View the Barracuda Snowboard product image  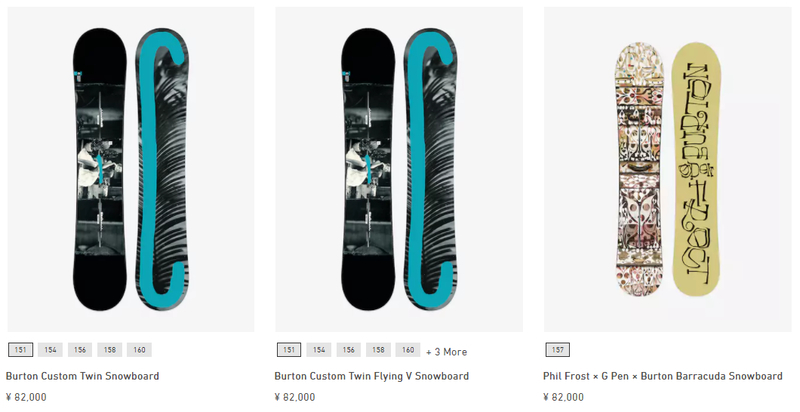click(667, 169)
